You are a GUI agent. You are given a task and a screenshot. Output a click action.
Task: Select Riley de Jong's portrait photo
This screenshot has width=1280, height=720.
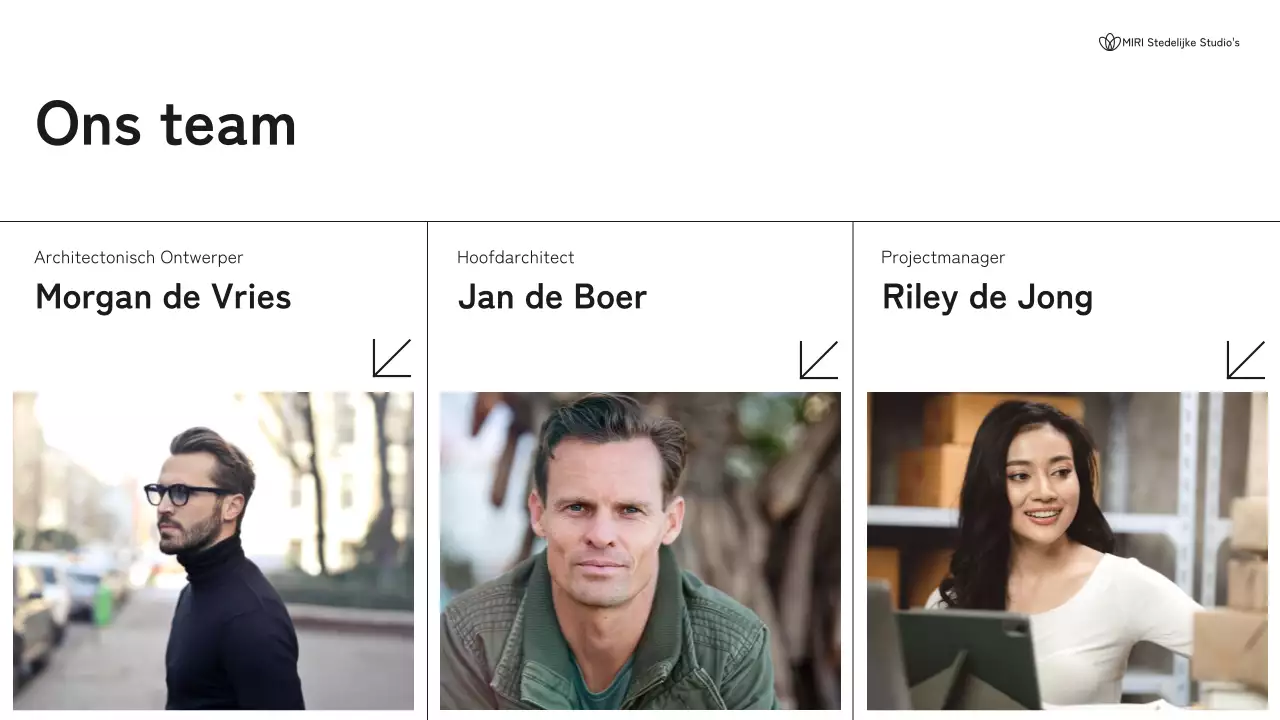click(x=1067, y=550)
